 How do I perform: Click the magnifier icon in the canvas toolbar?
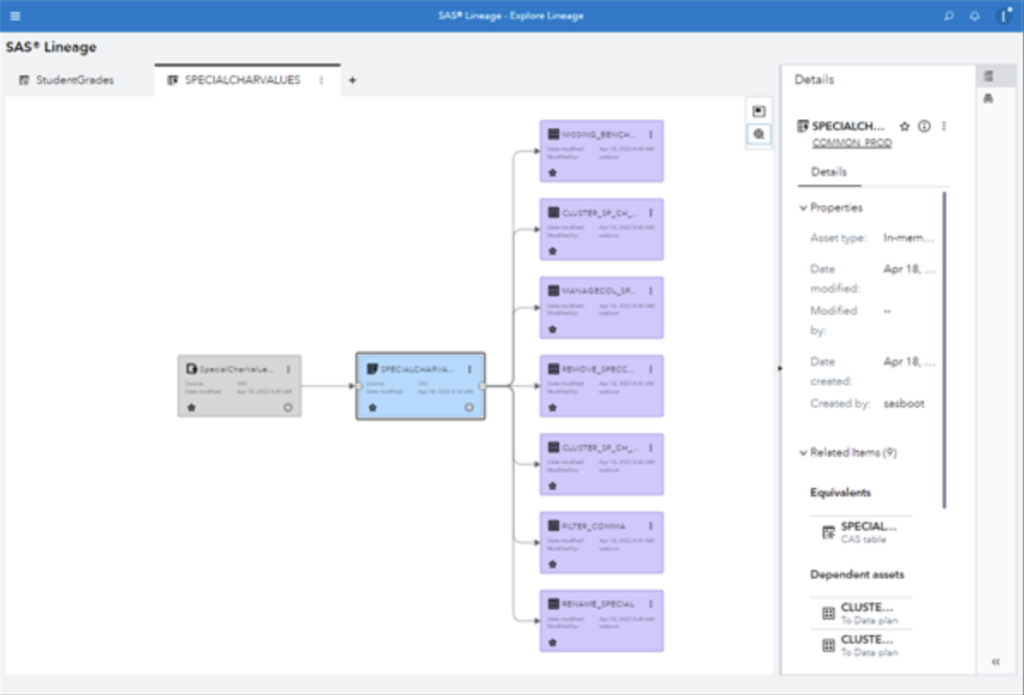[758, 134]
